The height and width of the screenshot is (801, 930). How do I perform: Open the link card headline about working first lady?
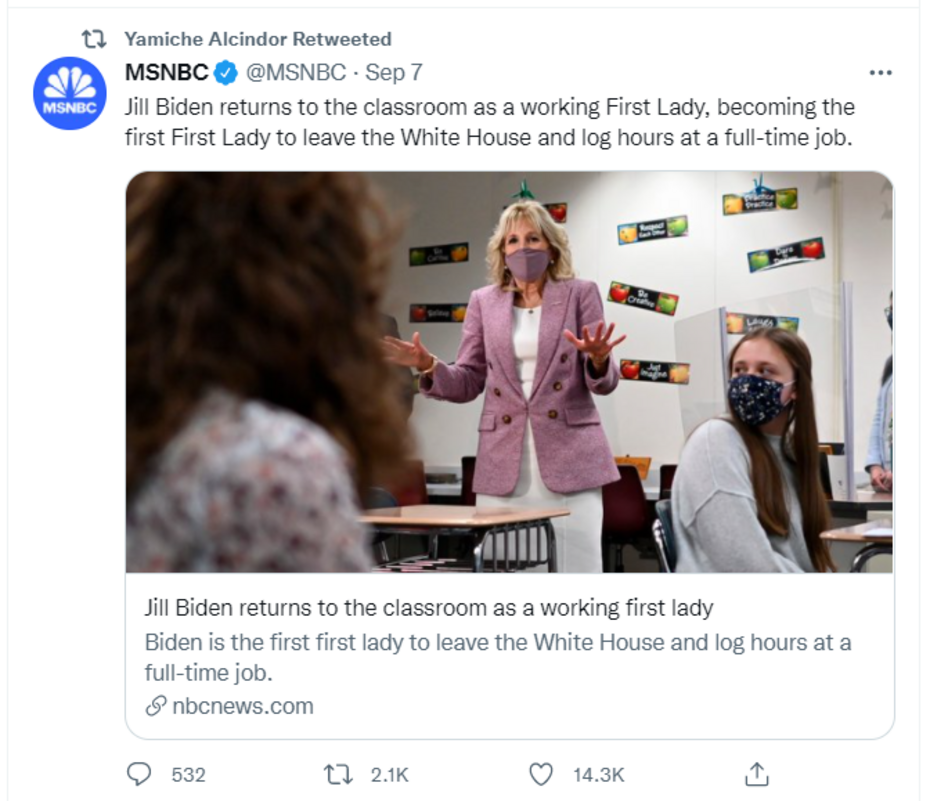pyautogui.click(x=429, y=607)
